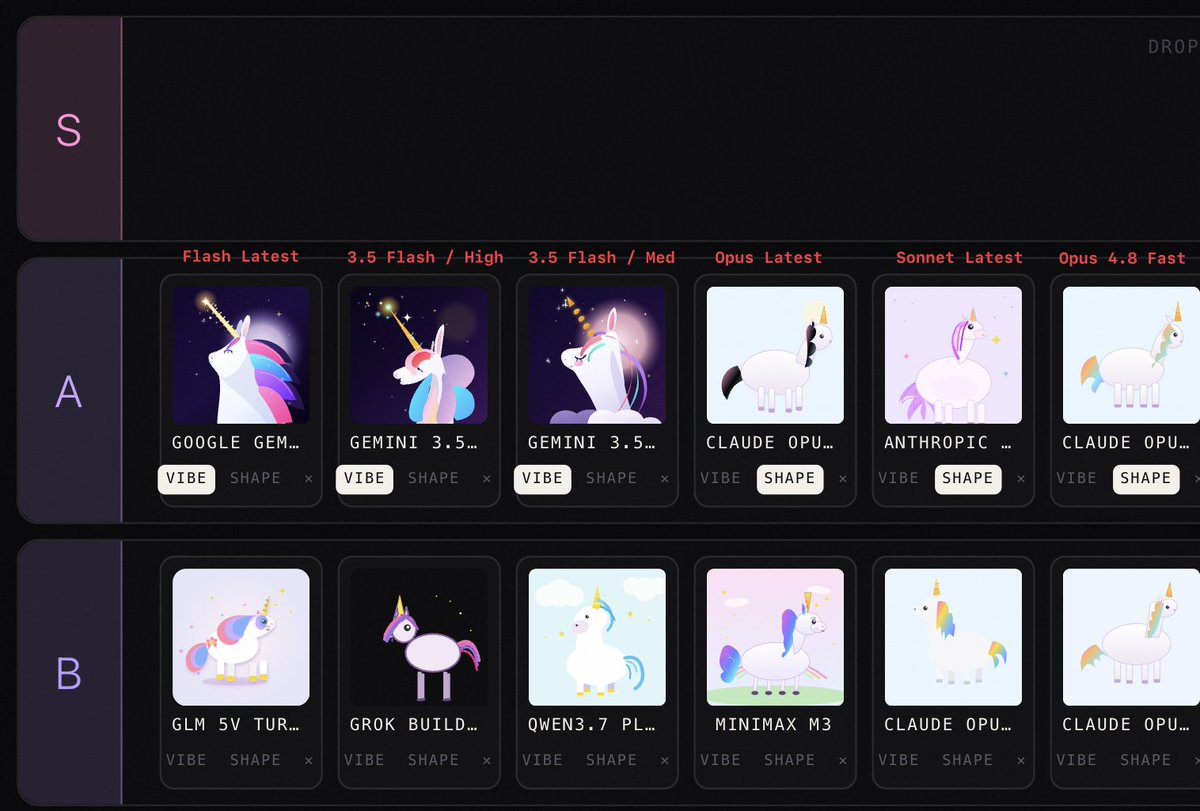This screenshot has width=1200, height=811.
Task: Remove the Anthropic card with its ×
Action: (x=1020, y=479)
